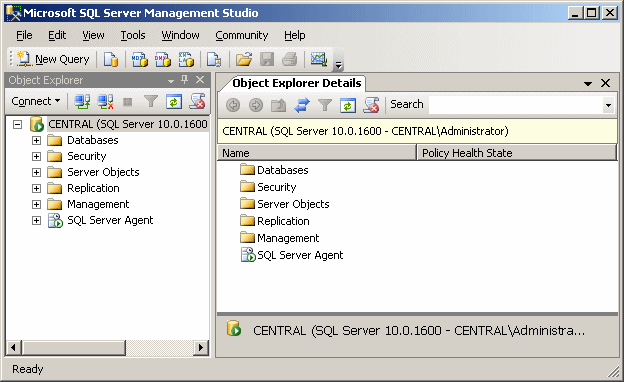This screenshot has width=624, height=382.
Task: Select CENTRAL server in Object Explorer tree
Action: point(128,124)
